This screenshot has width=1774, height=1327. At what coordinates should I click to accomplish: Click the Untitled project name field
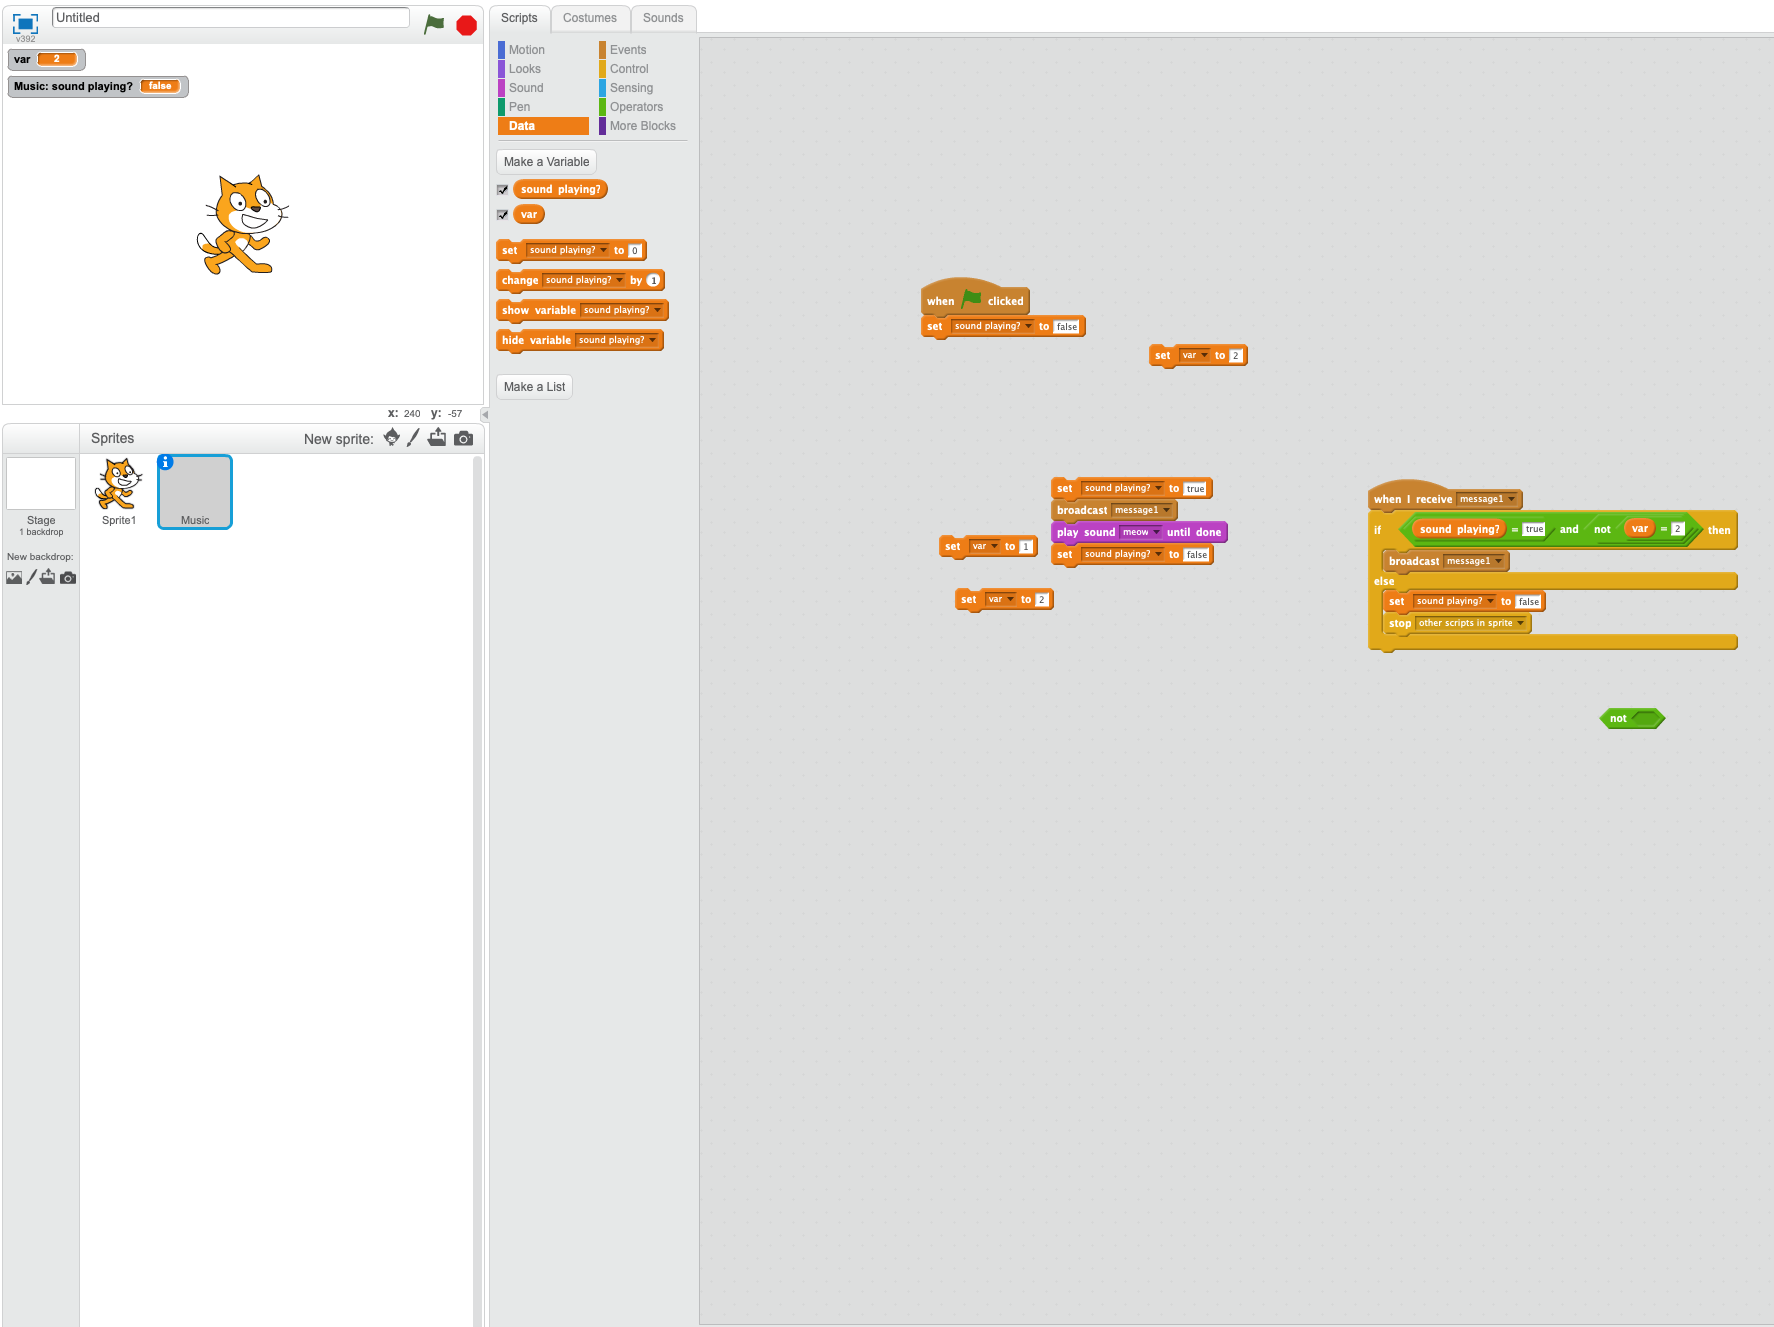pyautogui.click(x=230, y=17)
